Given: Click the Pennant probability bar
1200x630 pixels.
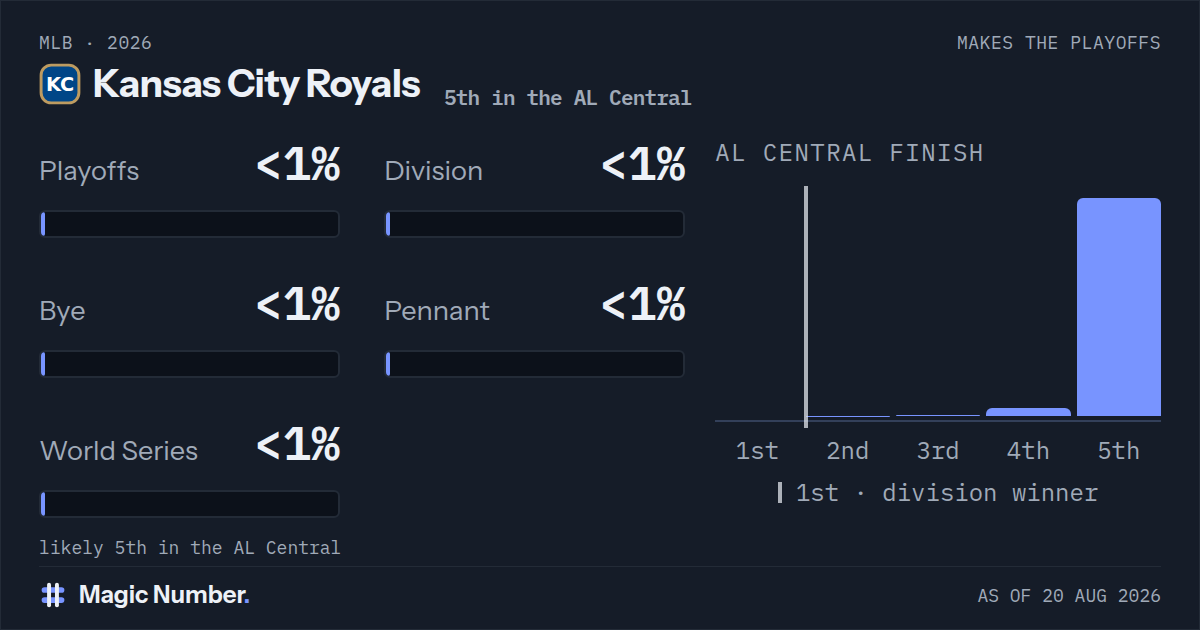Looking at the screenshot, I should click(535, 364).
